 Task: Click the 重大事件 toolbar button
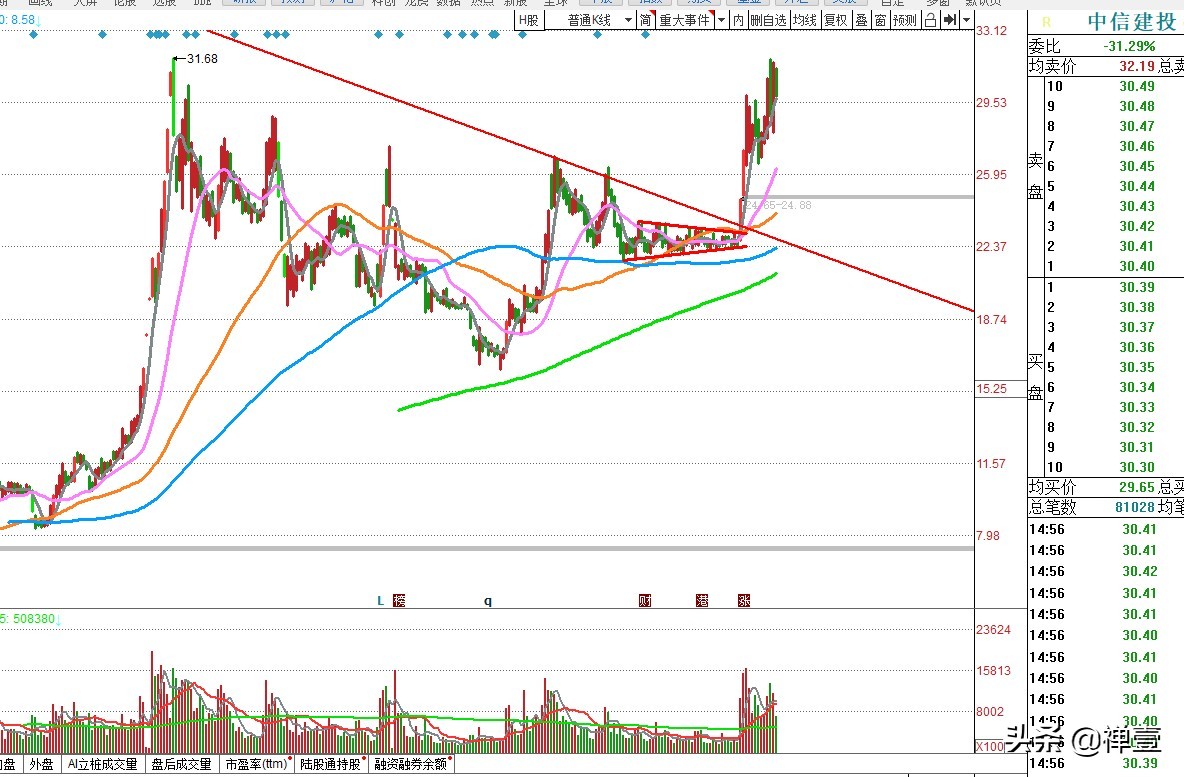(685, 20)
